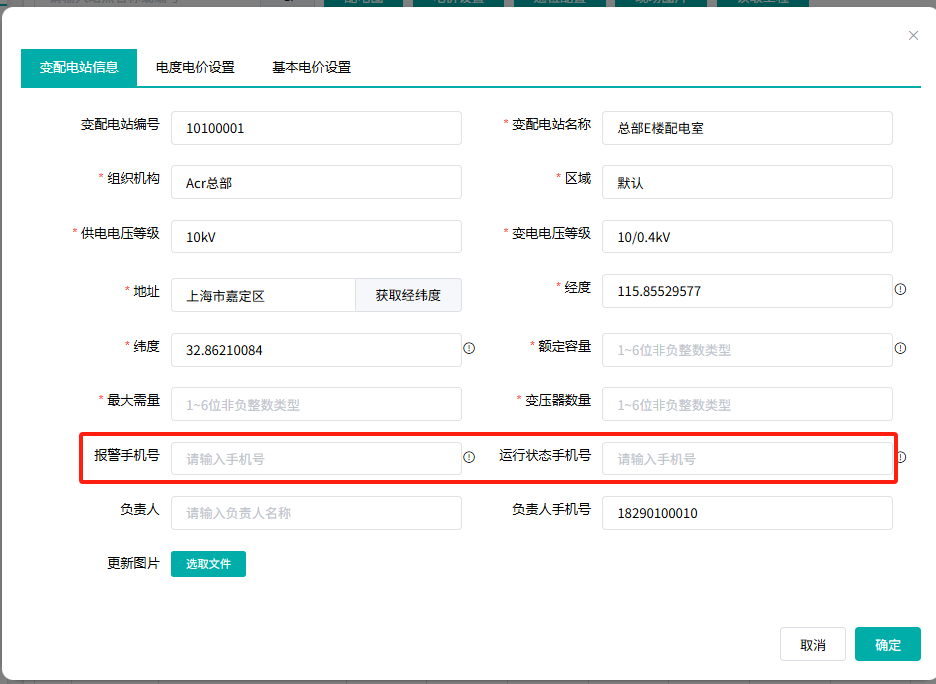Focus the 变配电站名称 input field
Screen dimensions: 936x684
click(x=746, y=128)
